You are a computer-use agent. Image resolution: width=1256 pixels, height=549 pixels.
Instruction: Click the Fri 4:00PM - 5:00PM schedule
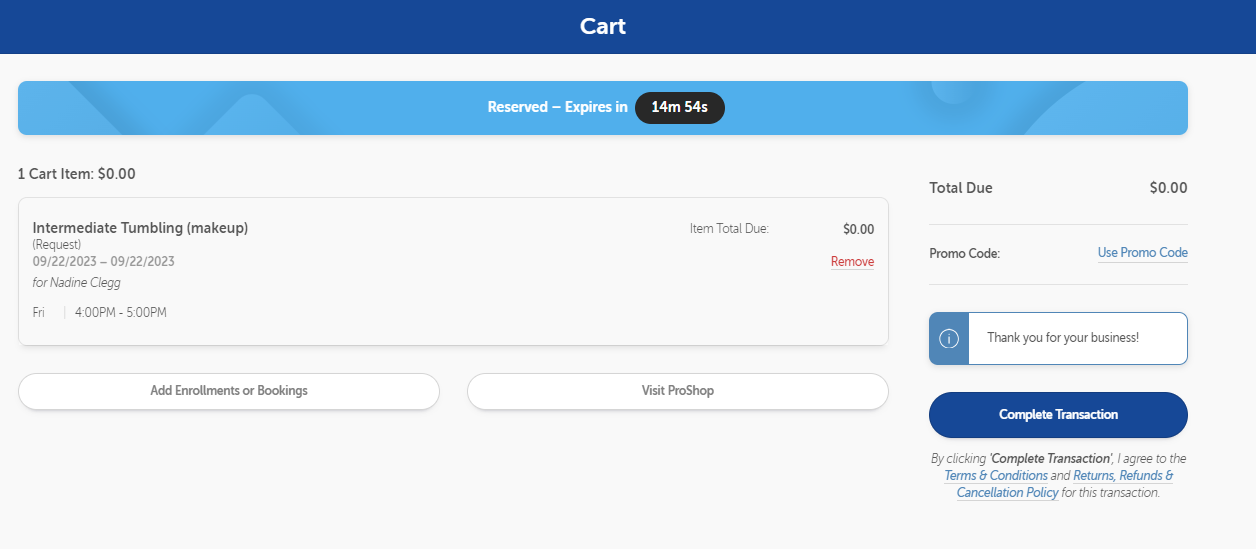[100, 313]
